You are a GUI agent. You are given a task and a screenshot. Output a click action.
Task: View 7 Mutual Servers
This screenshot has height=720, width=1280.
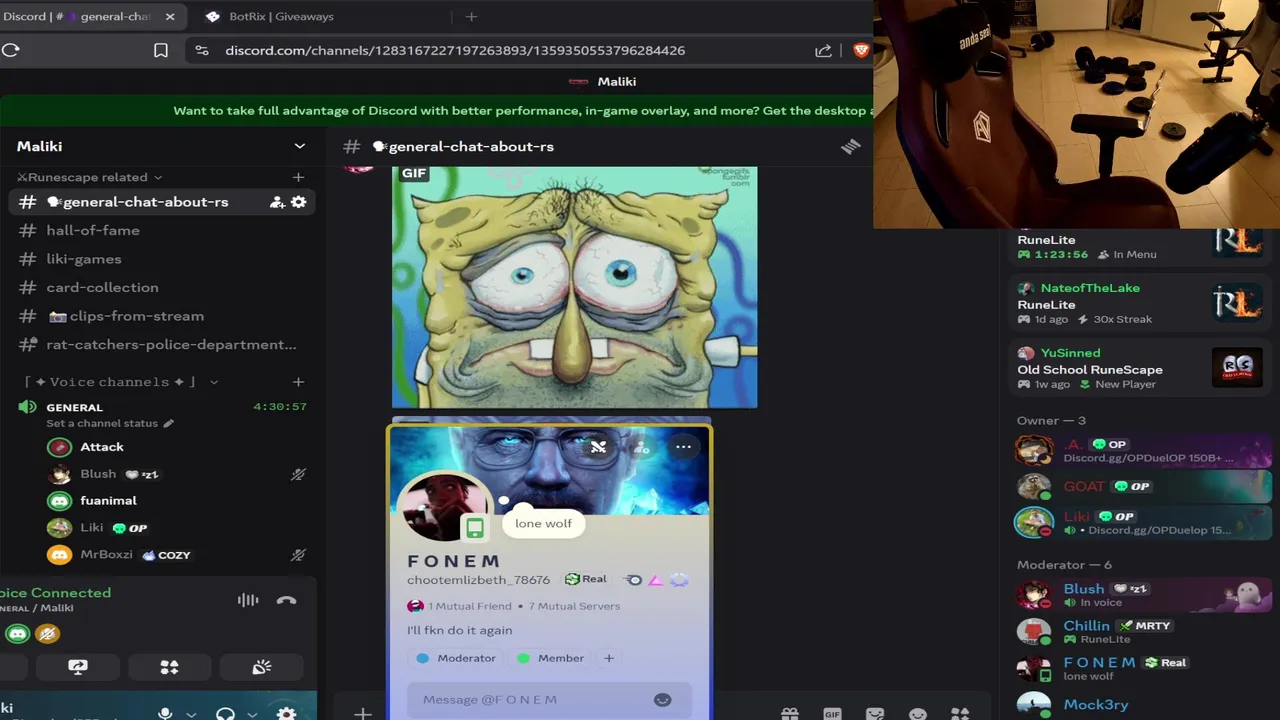[574, 606]
